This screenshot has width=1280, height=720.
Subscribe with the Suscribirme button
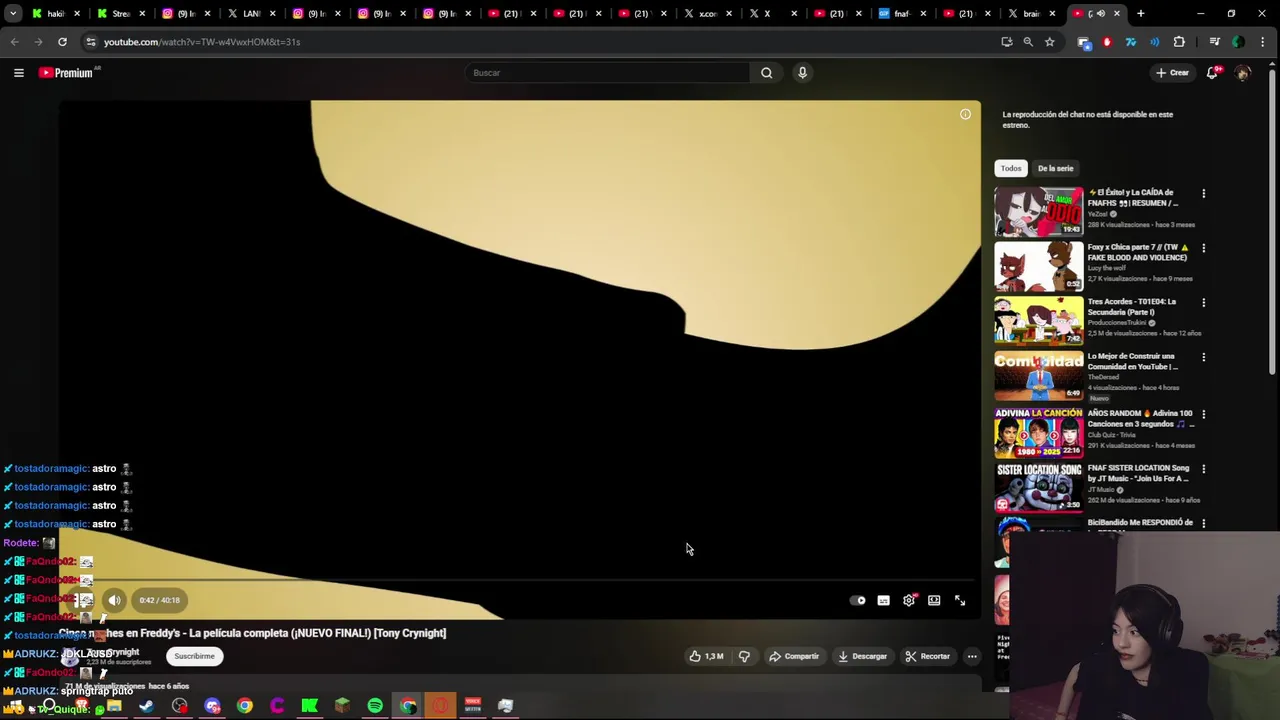(194, 656)
